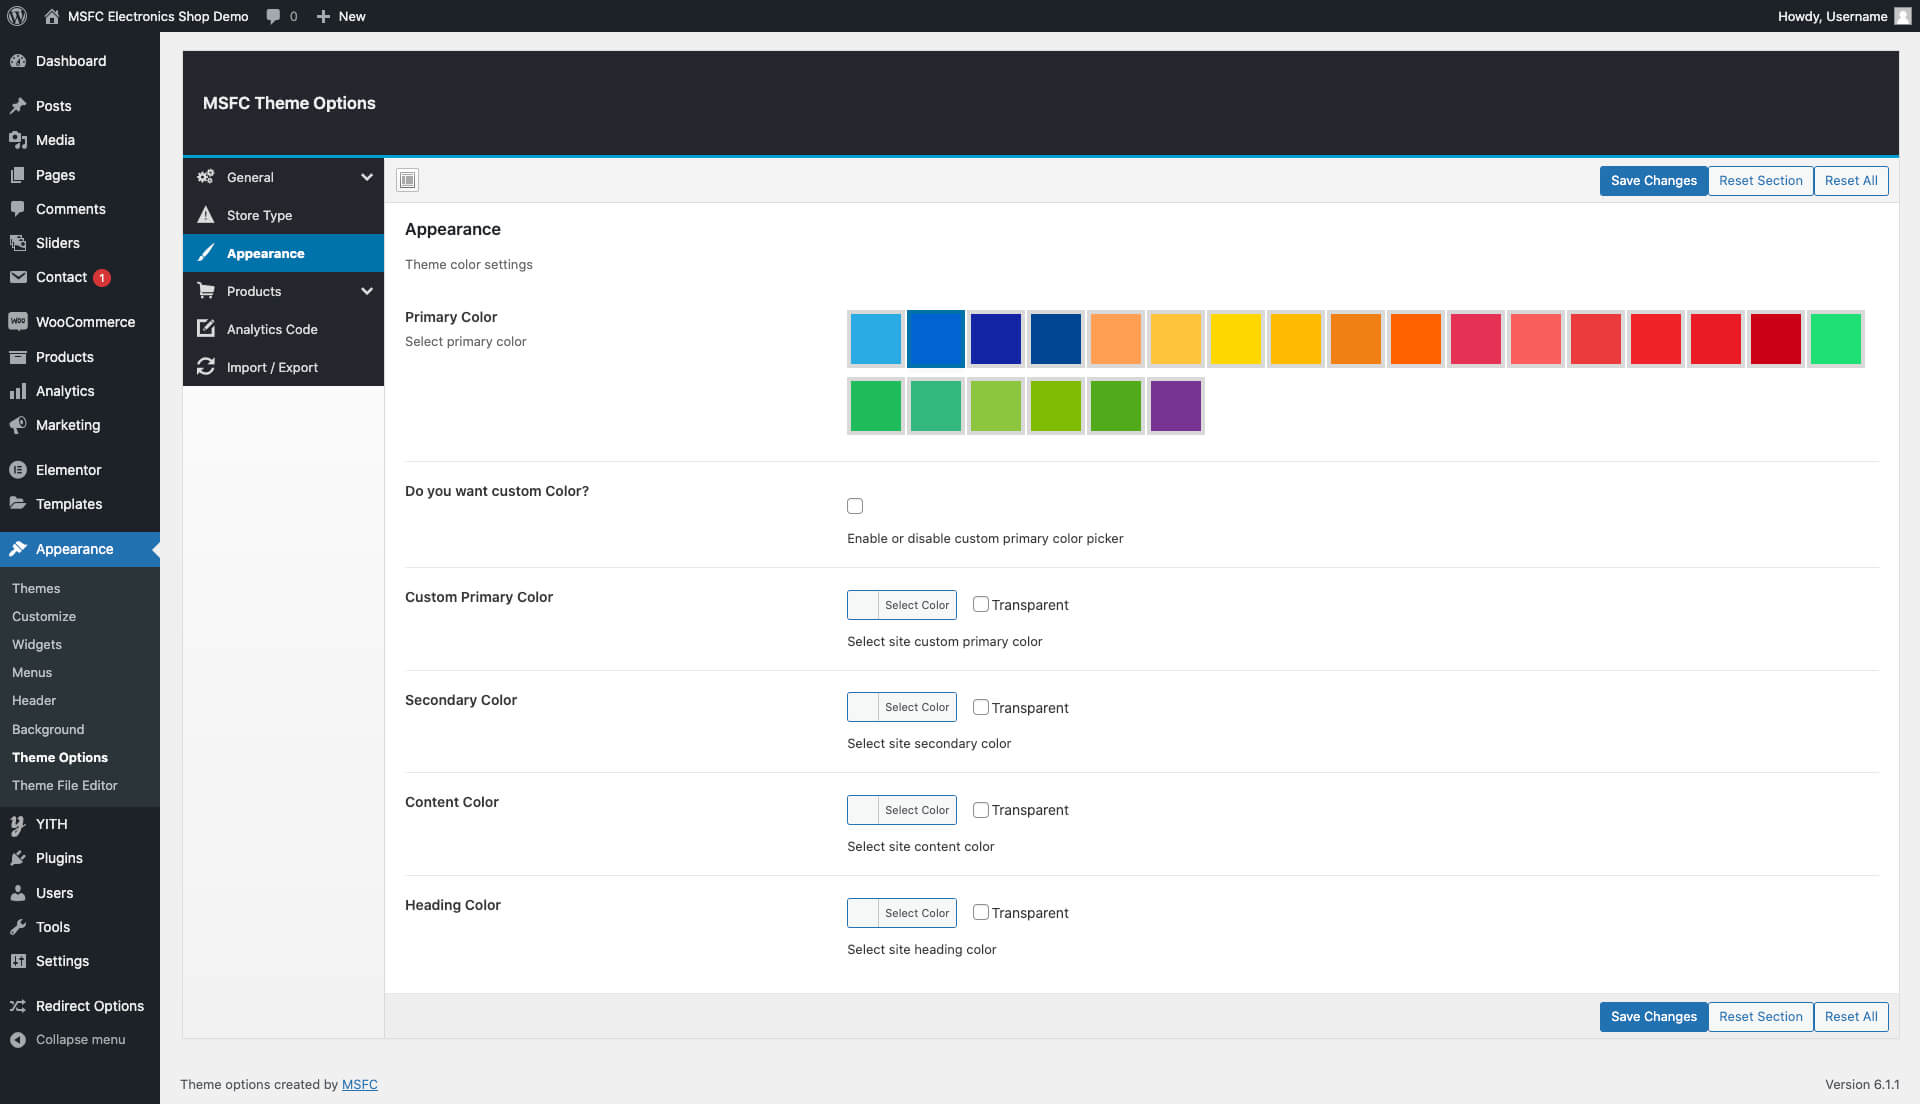This screenshot has height=1104, width=1920.
Task: Click the top Save Changes button
Action: (x=1653, y=180)
